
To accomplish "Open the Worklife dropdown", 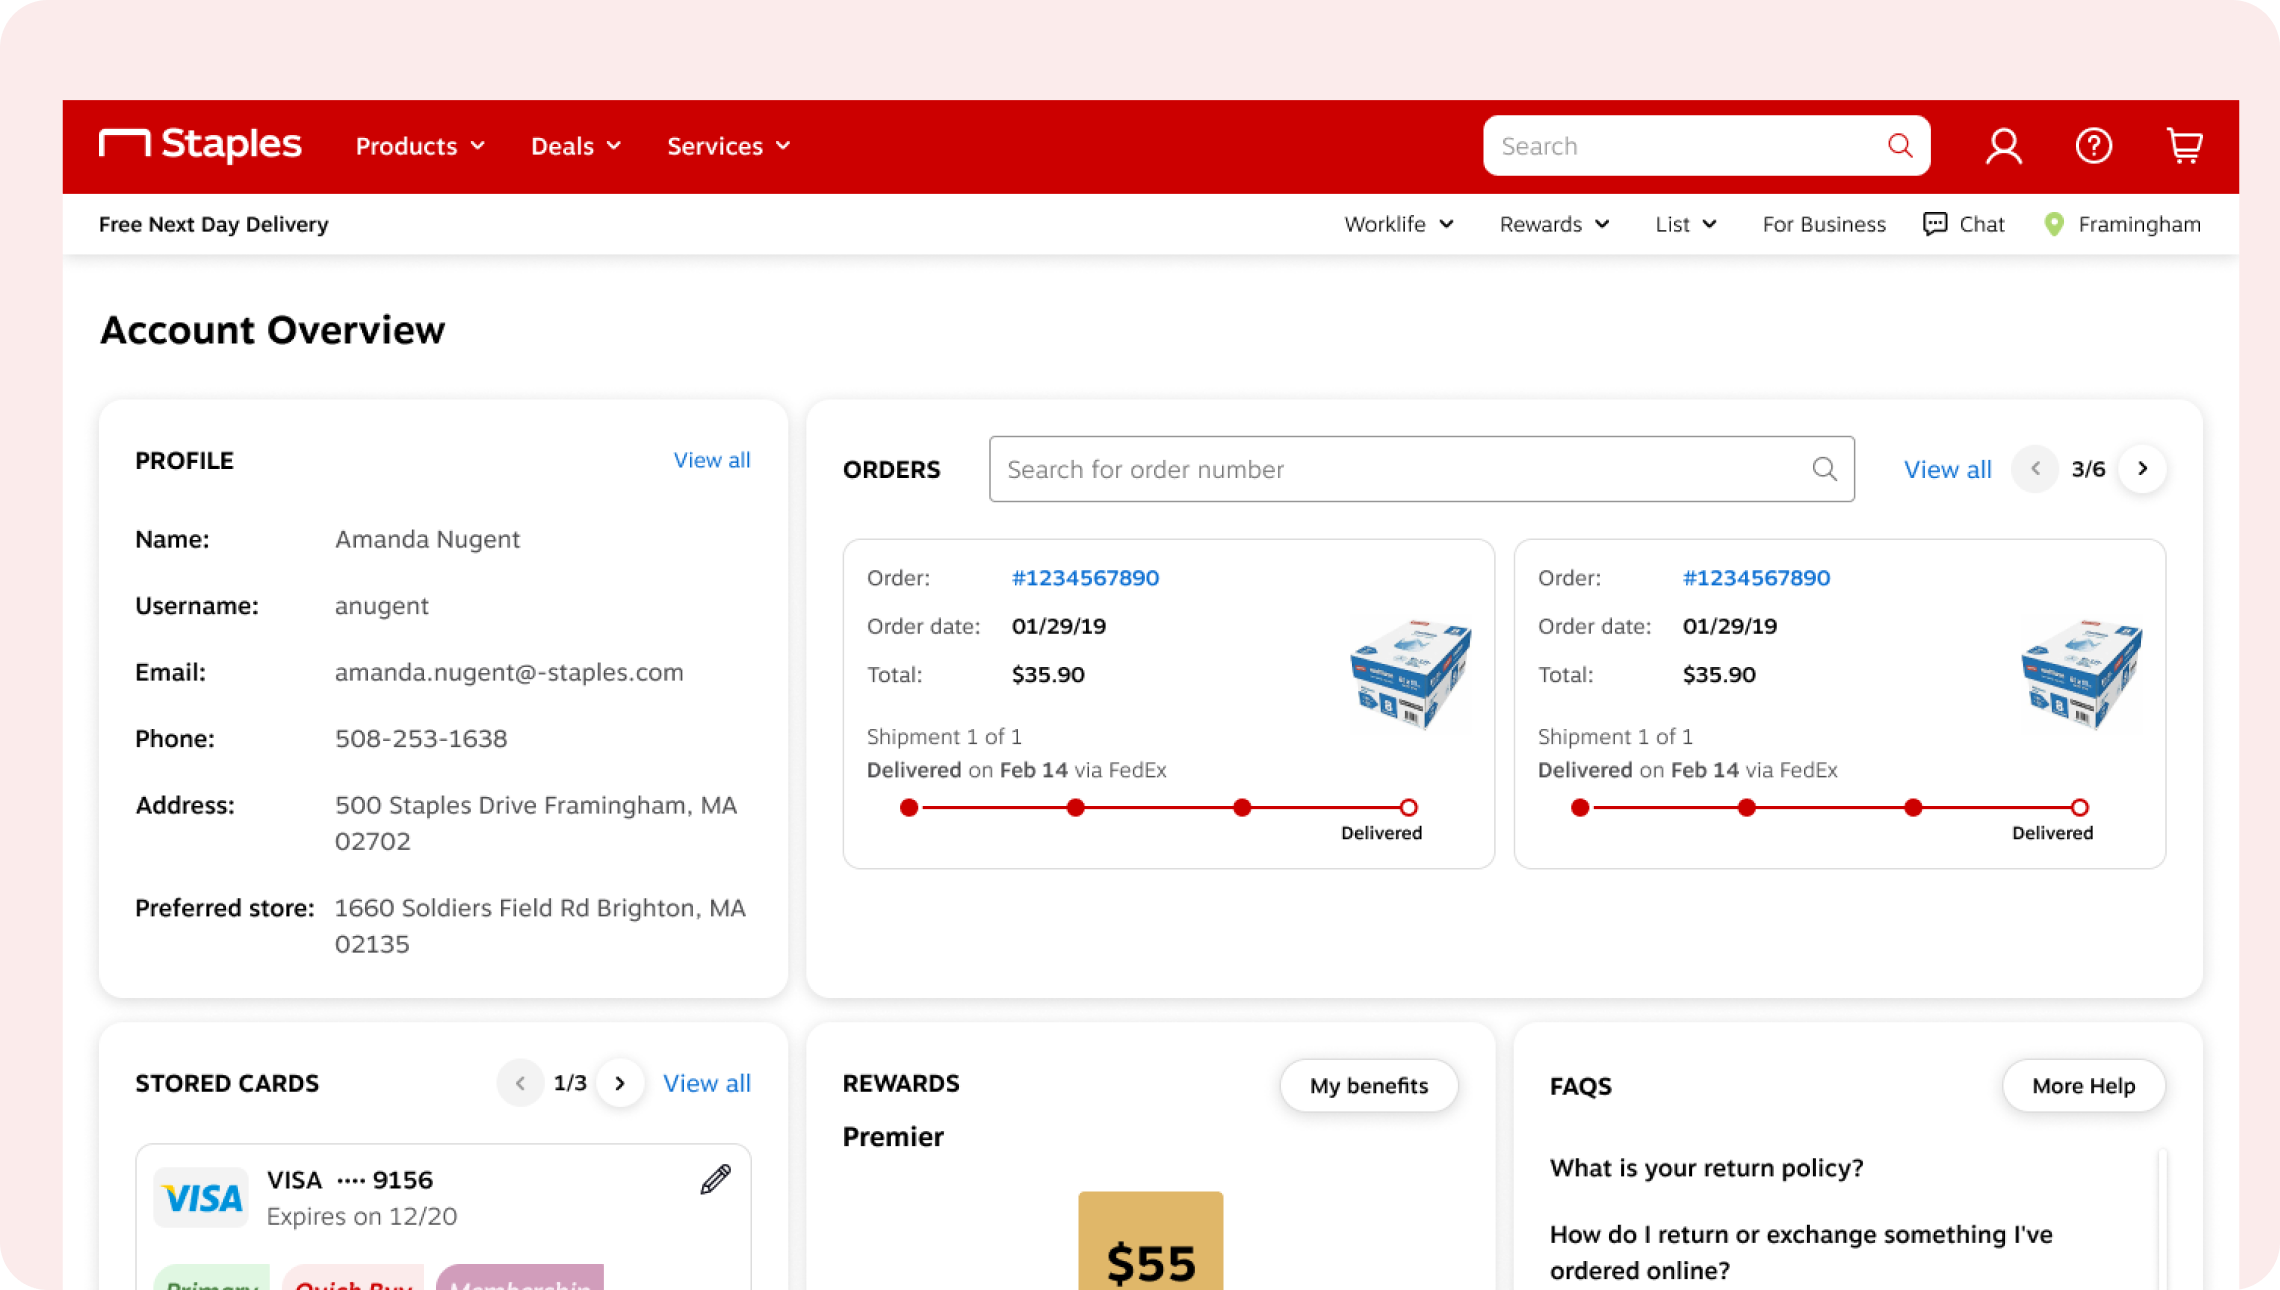I will pos(1398,224).
